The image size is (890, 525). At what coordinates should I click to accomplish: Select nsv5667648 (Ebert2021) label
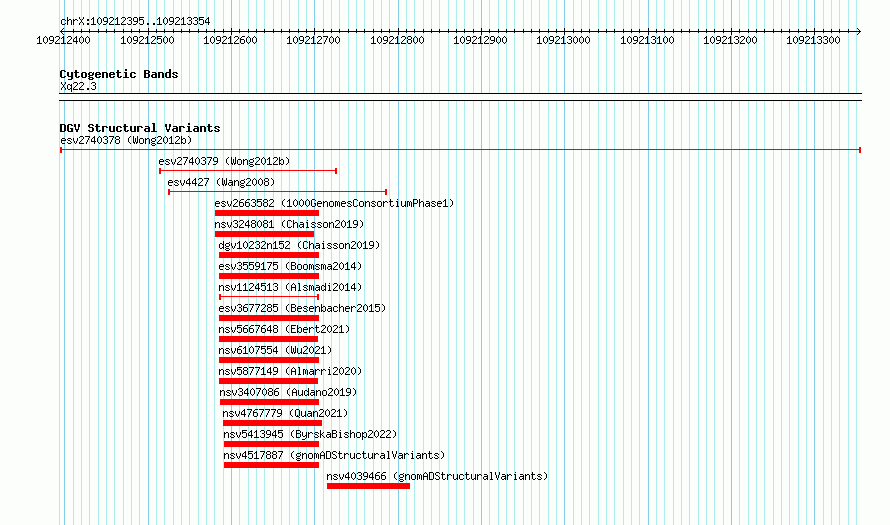(284, 329)
